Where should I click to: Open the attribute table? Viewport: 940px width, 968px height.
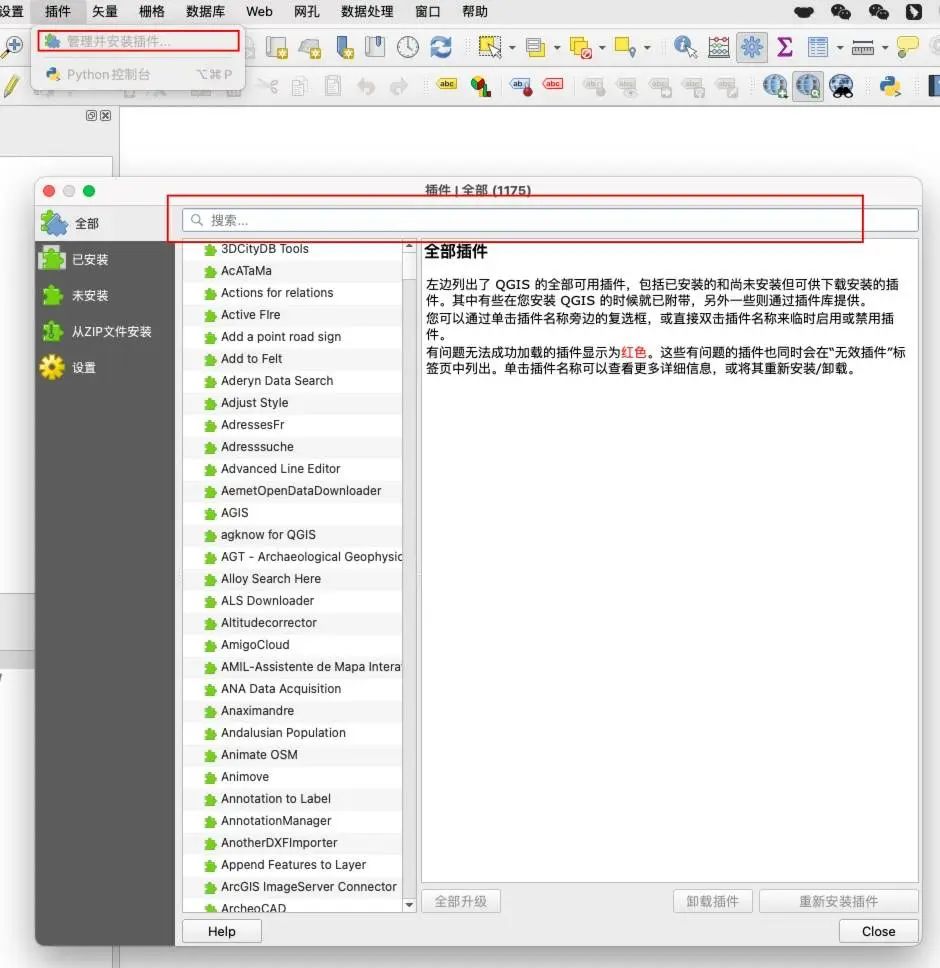coord(818,47)
